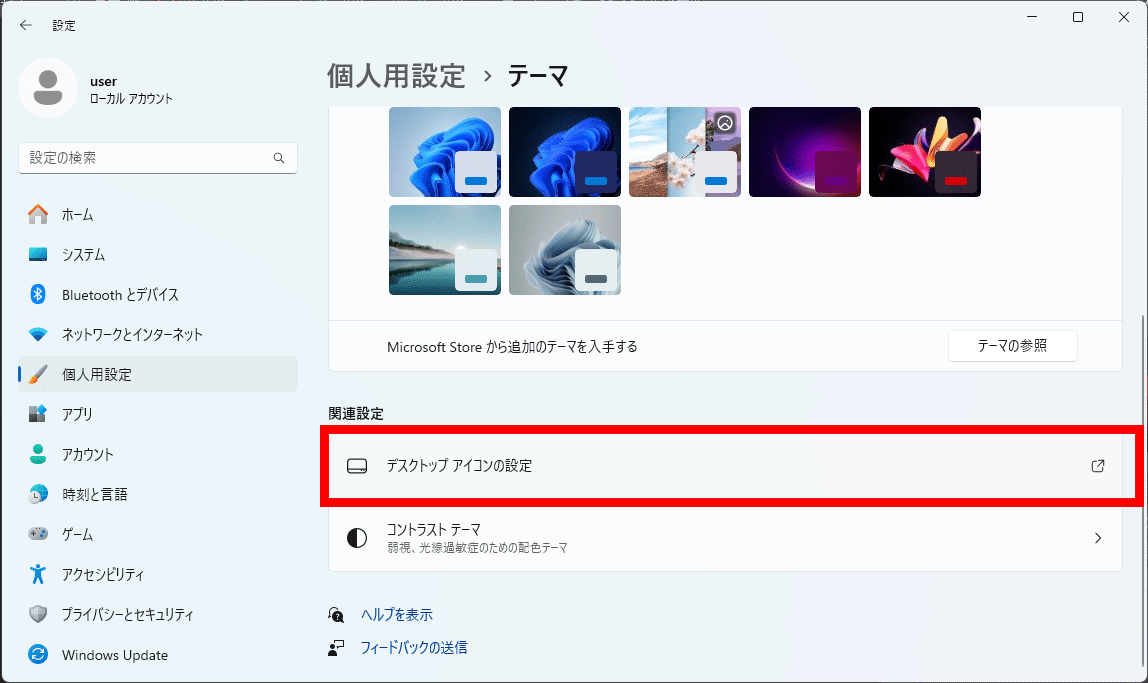Viewport: 1148px width, 683px height.
Task: Go to Bluetooth とデバイス
Action: [x=157, y=294]
